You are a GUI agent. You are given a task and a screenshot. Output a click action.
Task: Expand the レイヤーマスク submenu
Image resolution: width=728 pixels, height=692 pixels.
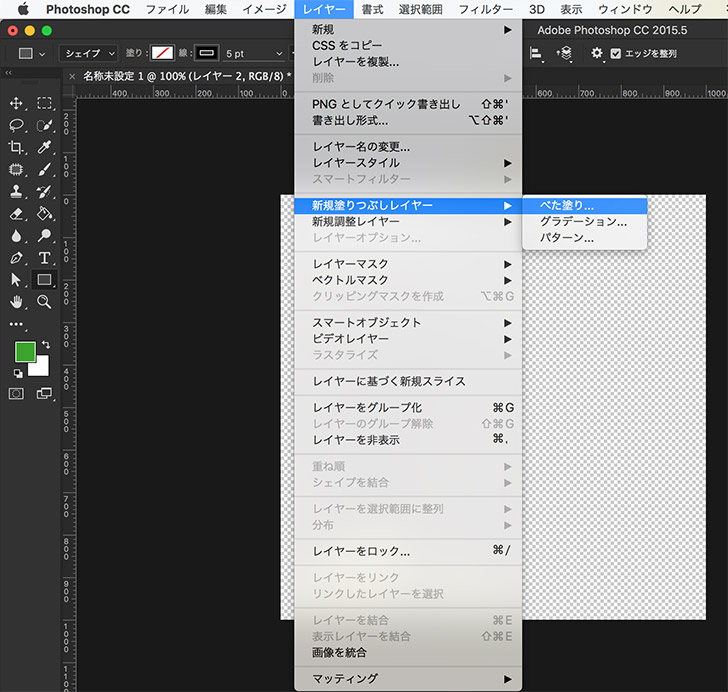(x=408, y=264)
